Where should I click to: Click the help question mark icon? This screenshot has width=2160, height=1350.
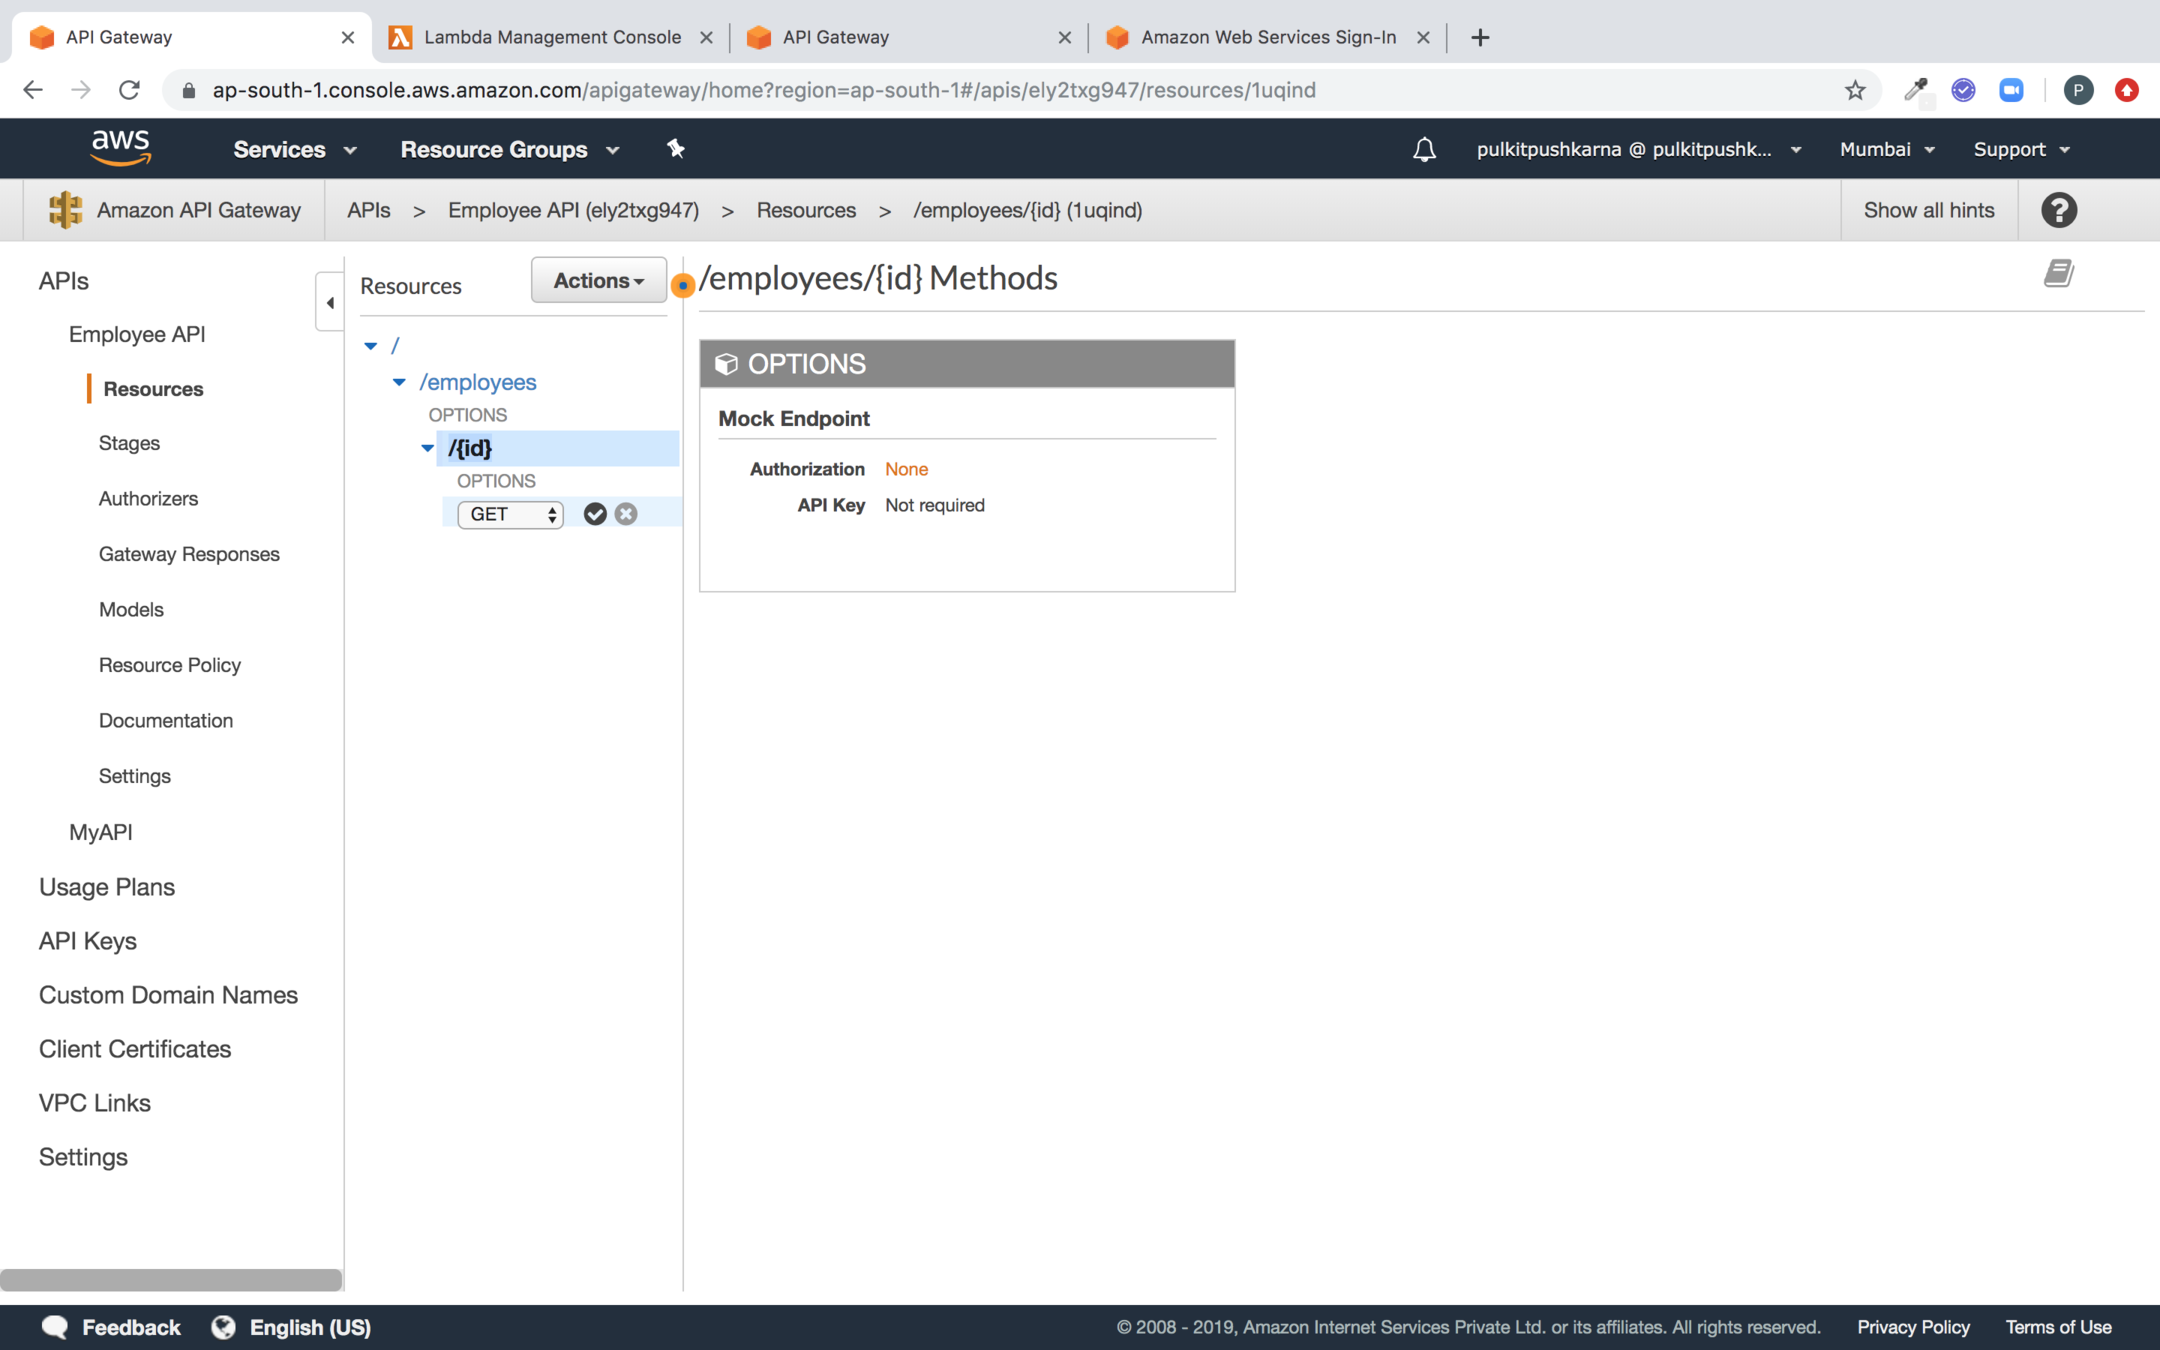(2058, 210)
